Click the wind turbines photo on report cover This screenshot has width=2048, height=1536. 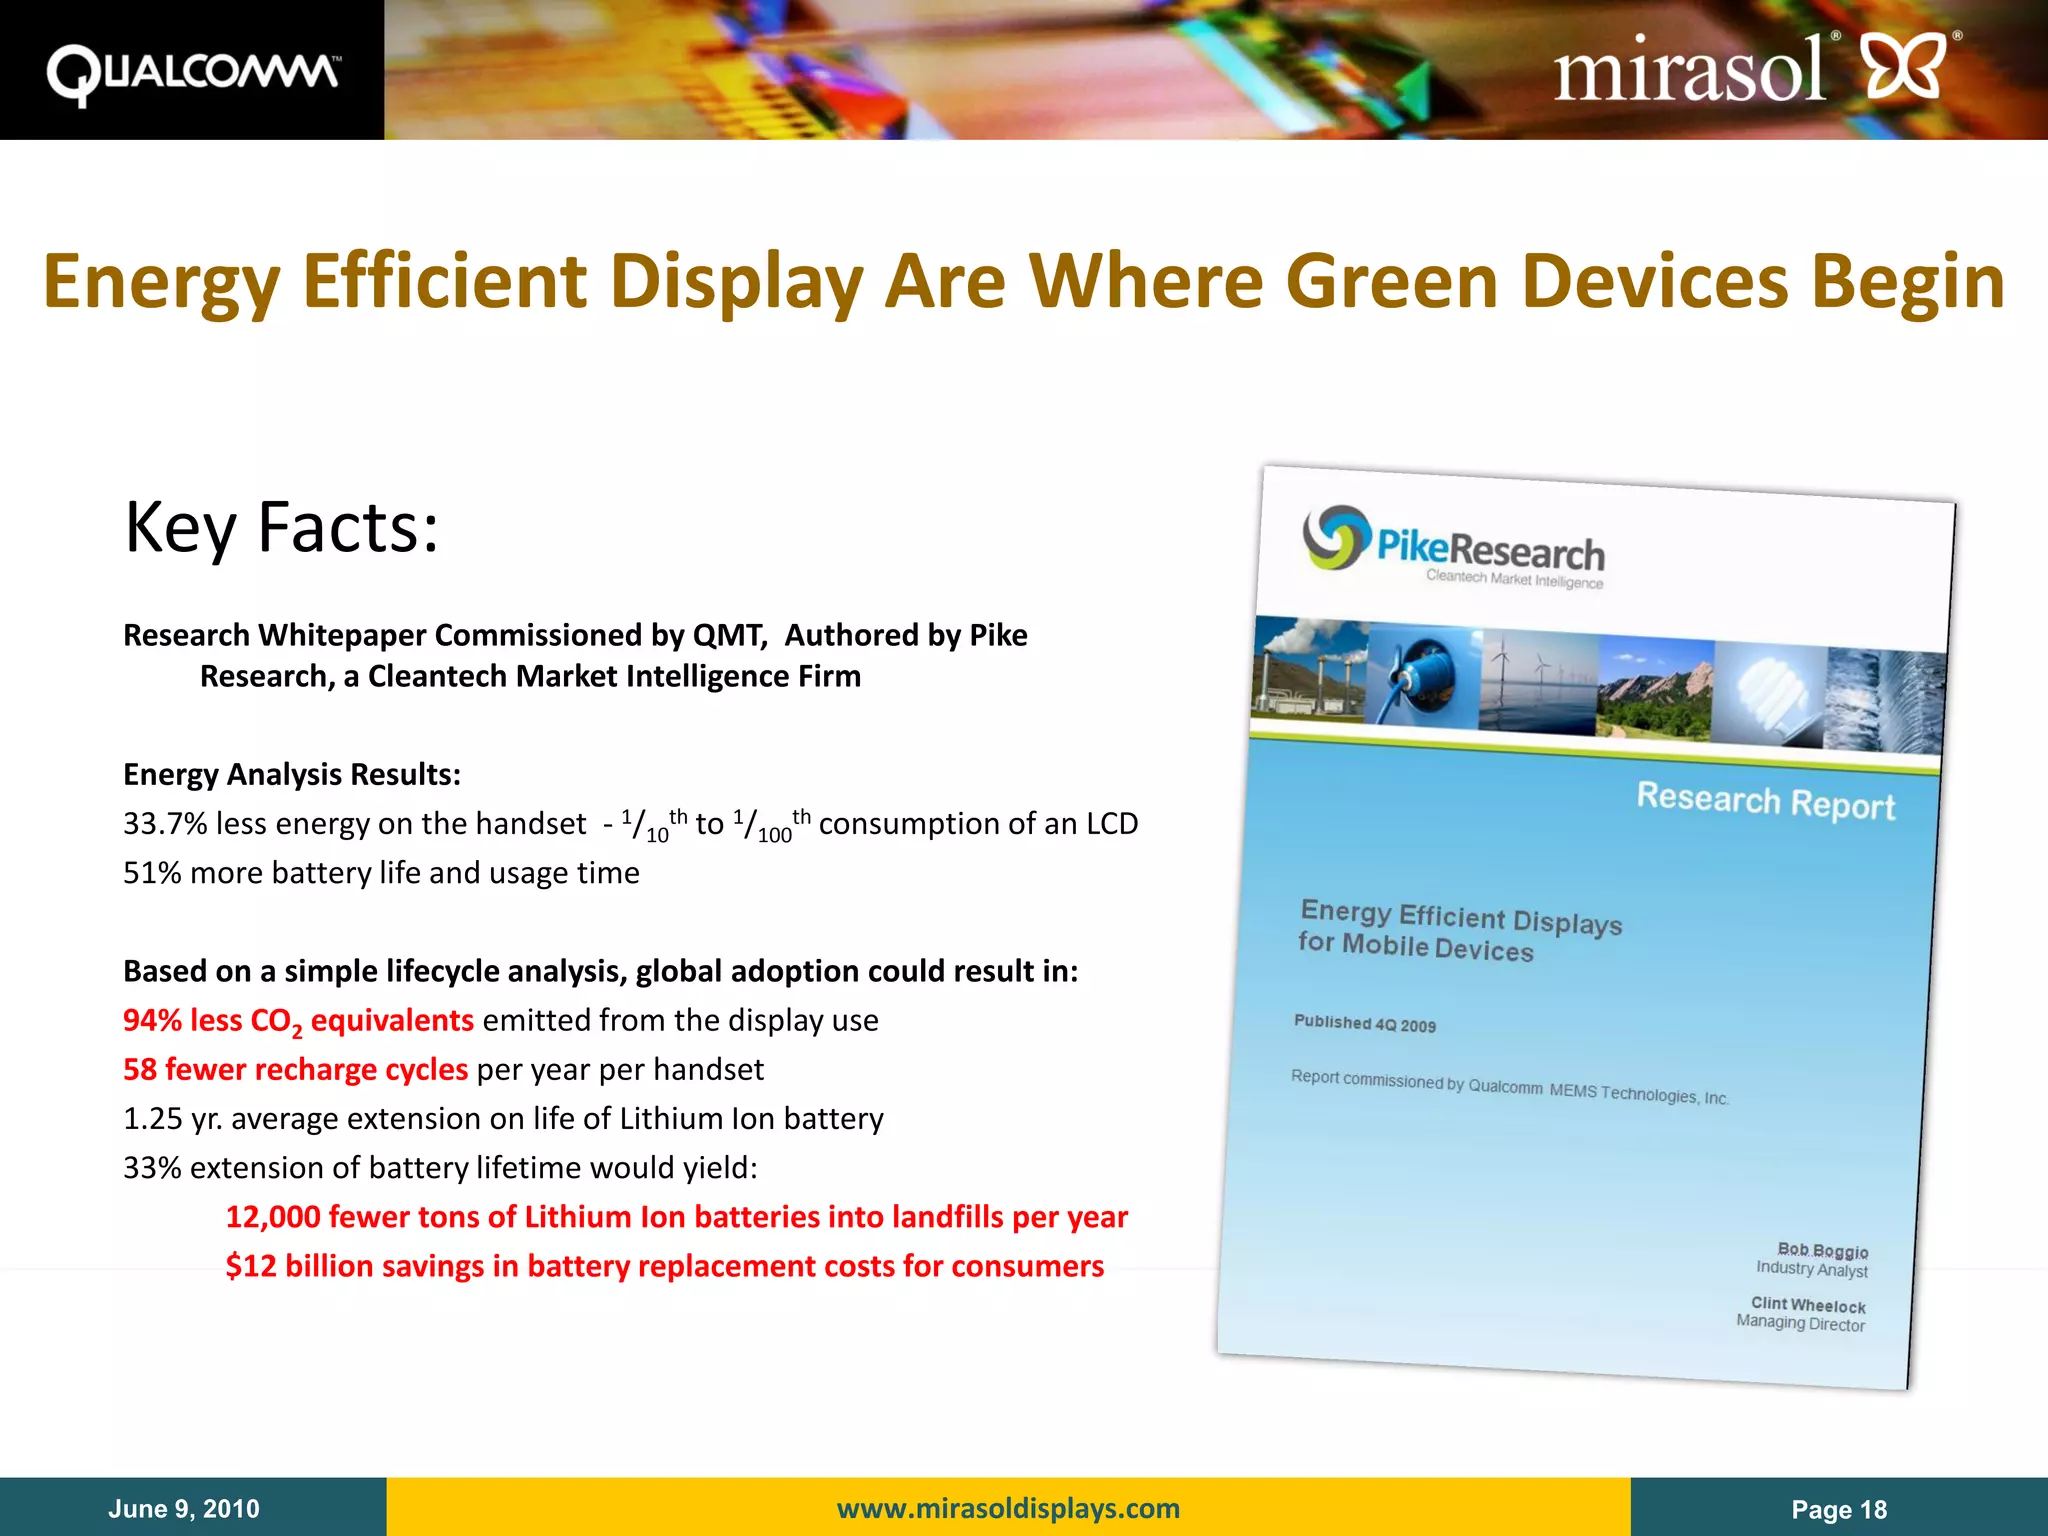[x=1539, y=684]
